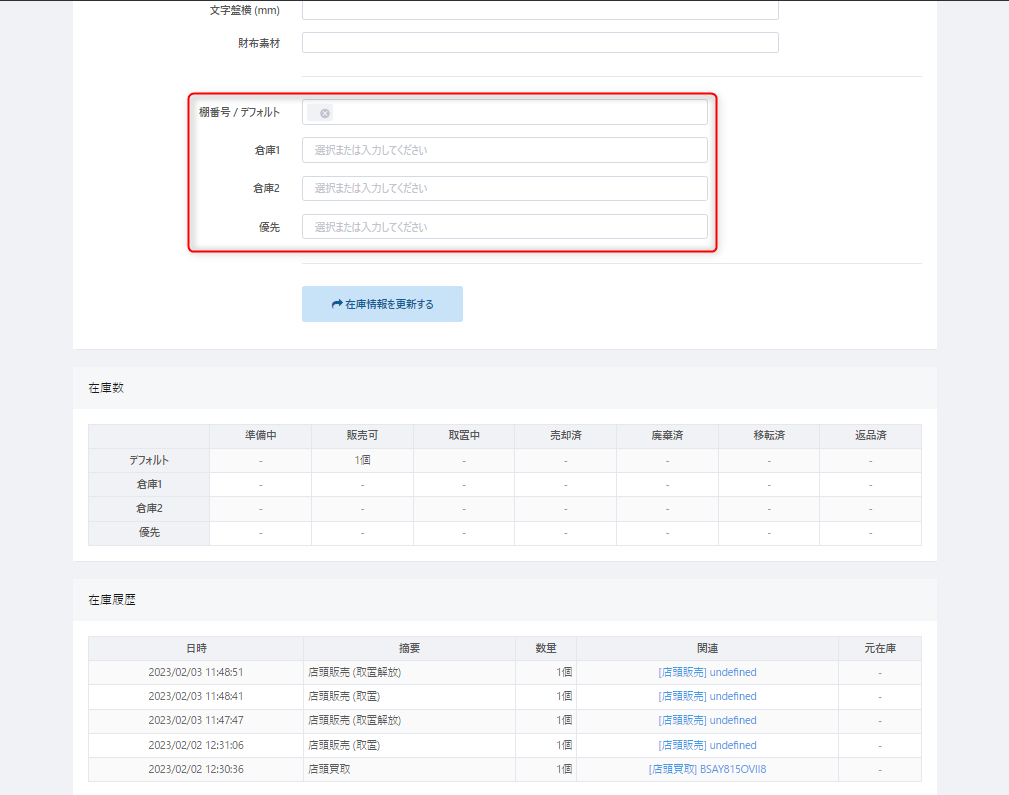This screenshot has width=1009, height=795.
Task: Select the 取置中 column header
Action: pos(464,436)
